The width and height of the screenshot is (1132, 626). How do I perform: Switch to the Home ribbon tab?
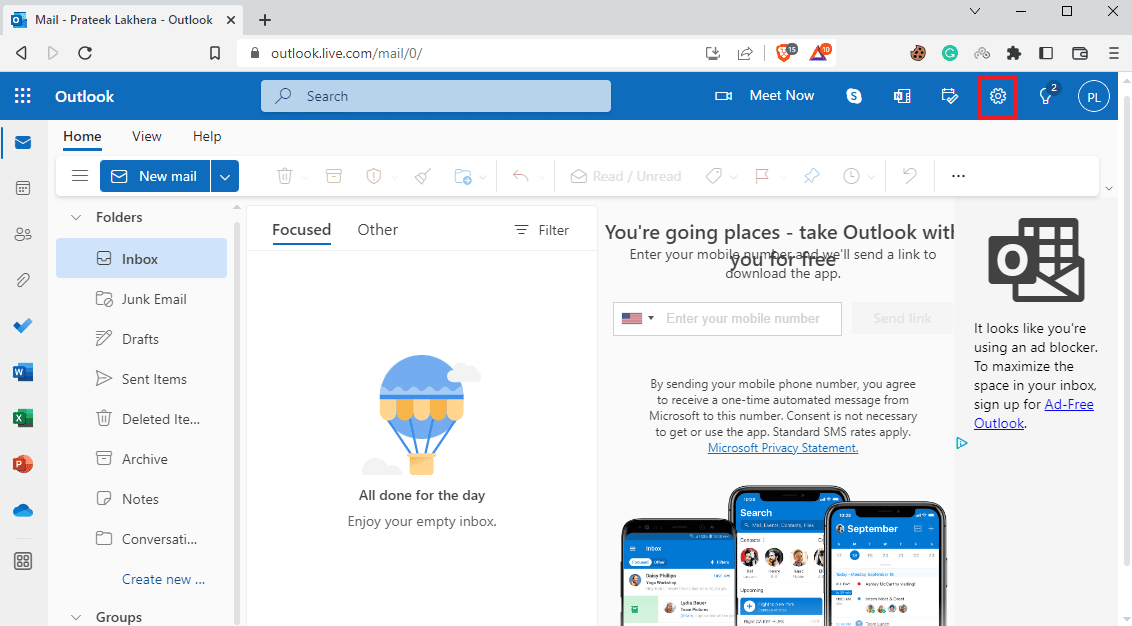point(82,136)
